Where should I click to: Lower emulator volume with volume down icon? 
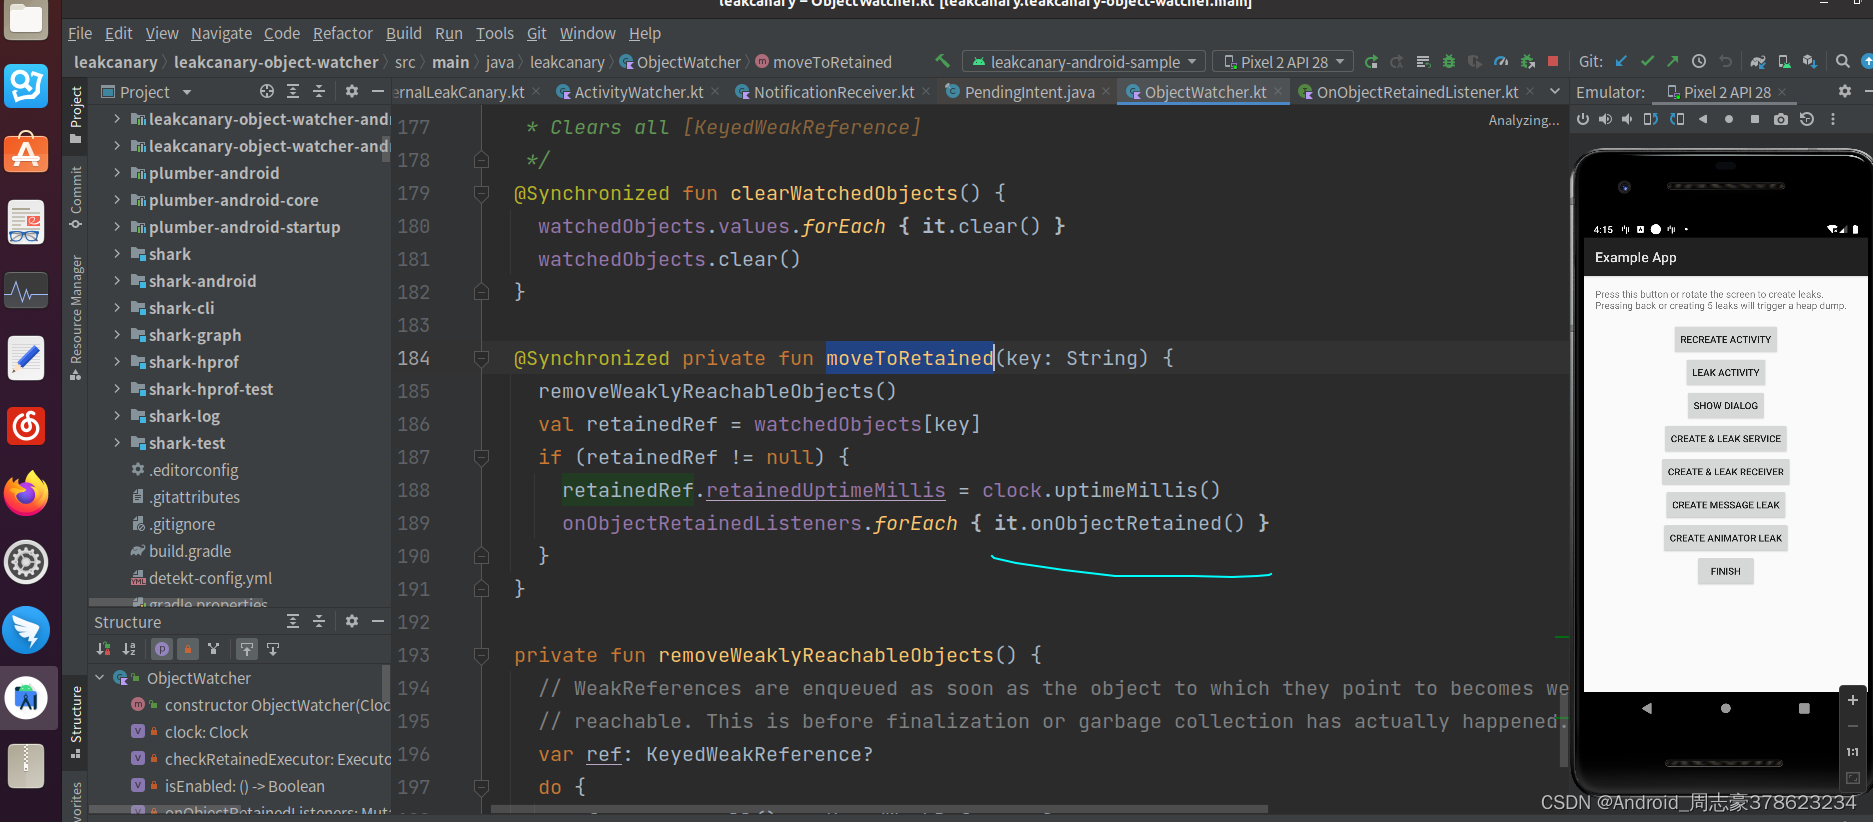(1627, 119)
